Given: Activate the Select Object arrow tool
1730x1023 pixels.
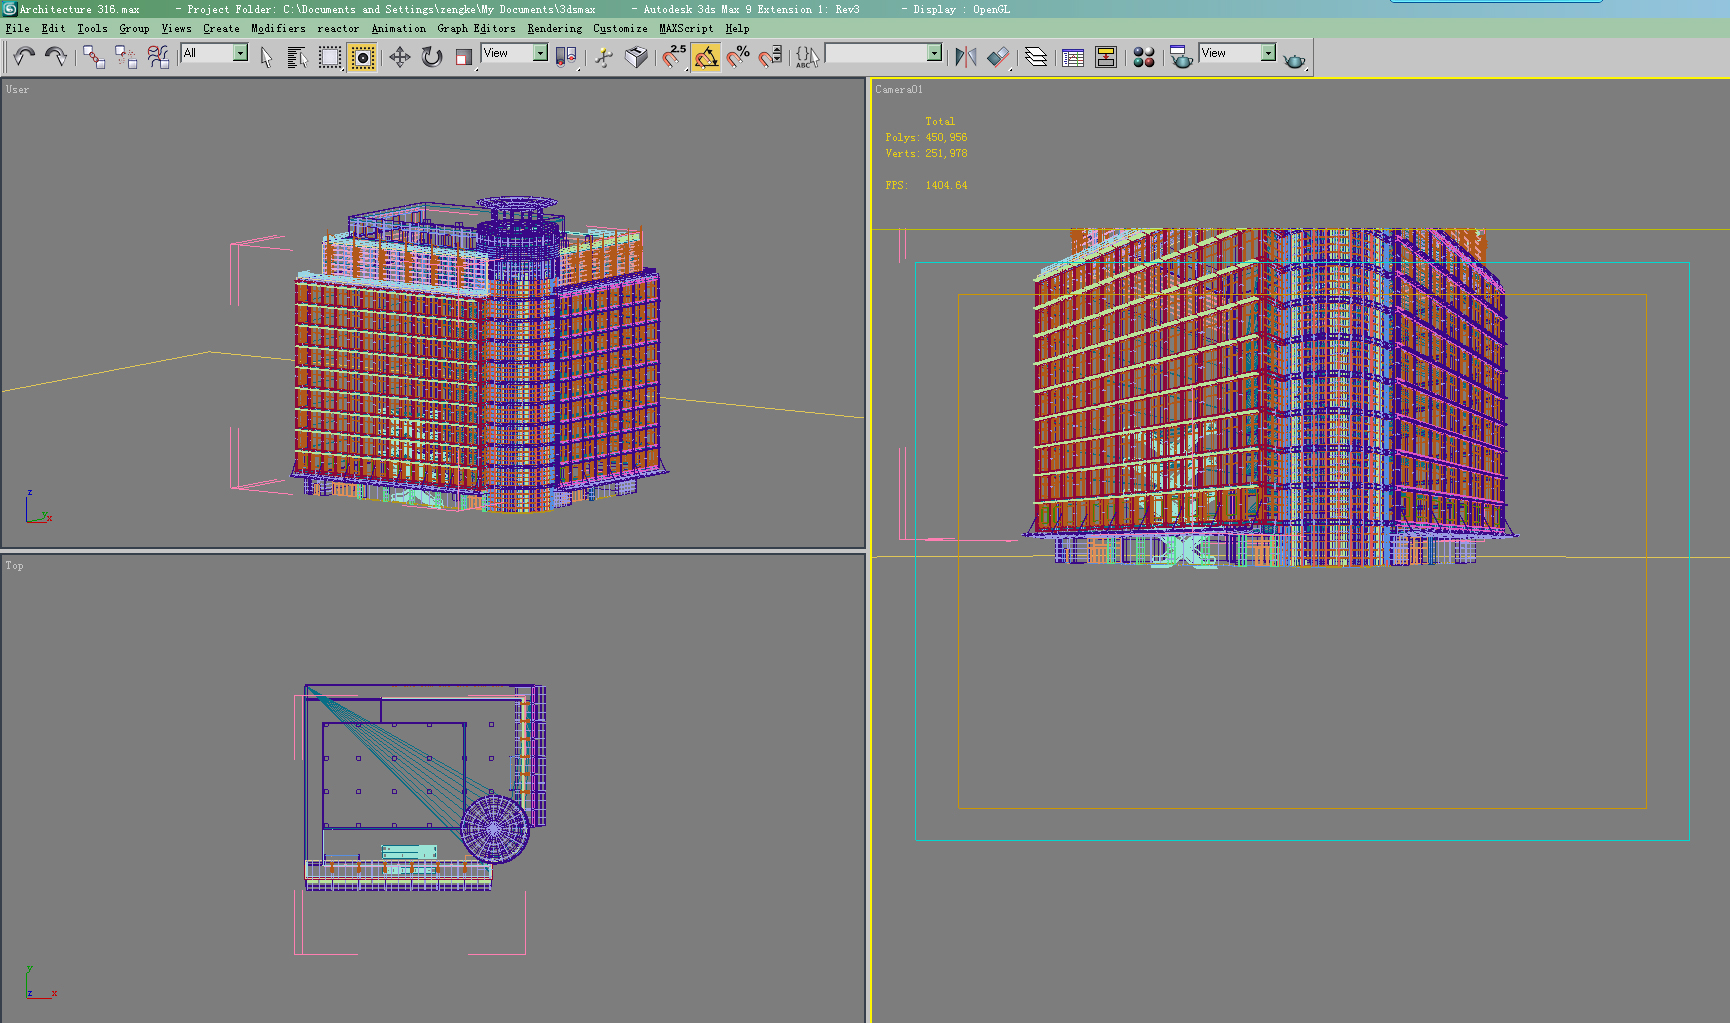Looking at the screenshot, I should [x=266, y=57].
